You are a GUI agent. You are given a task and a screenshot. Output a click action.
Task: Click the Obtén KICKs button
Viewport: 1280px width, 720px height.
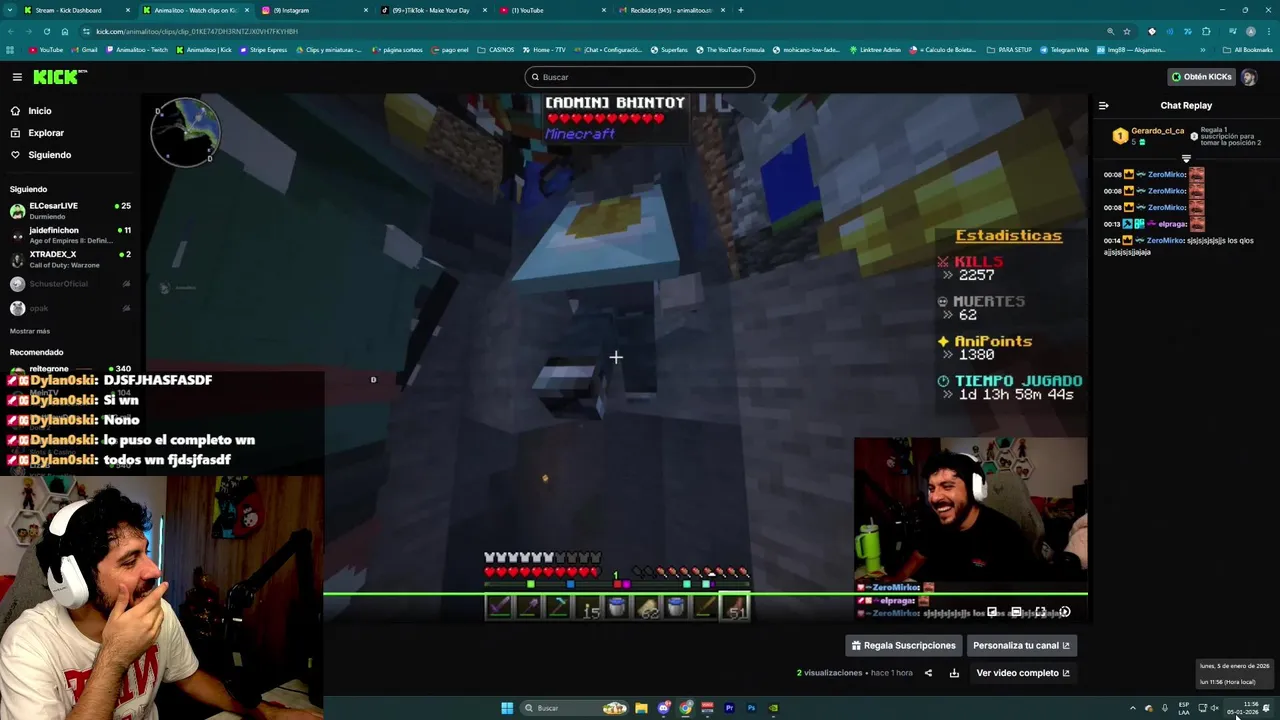coord(1202,77)
